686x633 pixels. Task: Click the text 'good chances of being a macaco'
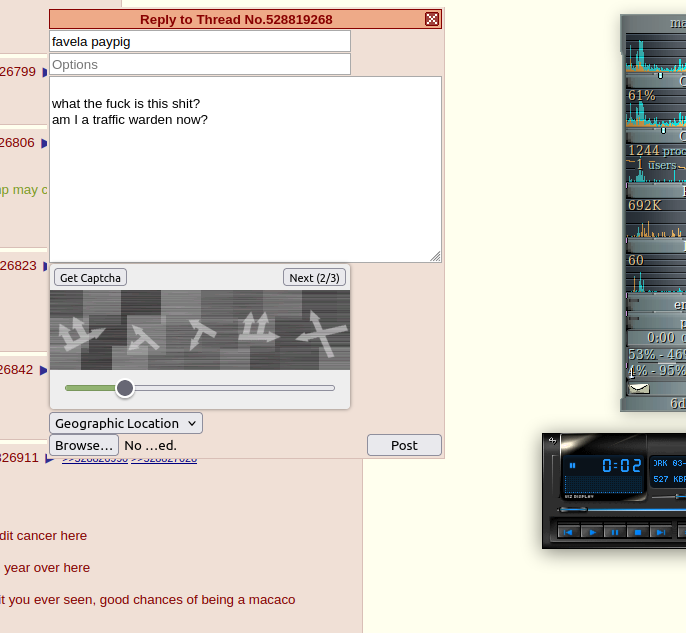(x=197, y=599)
